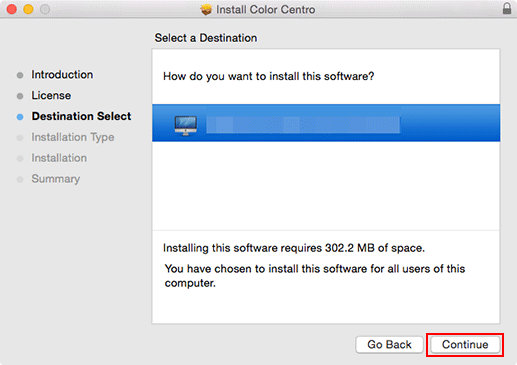Minimize the installer with yellow button

28,9
